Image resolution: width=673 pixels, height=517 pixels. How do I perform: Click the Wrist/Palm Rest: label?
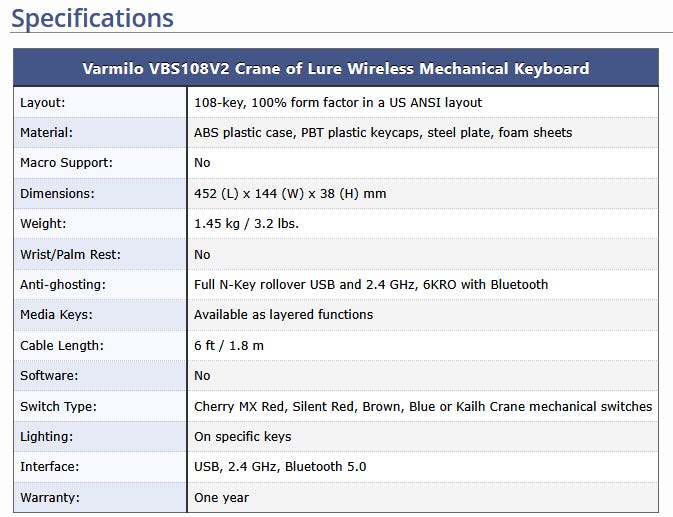pyautogui.click(x=70, y=254)
